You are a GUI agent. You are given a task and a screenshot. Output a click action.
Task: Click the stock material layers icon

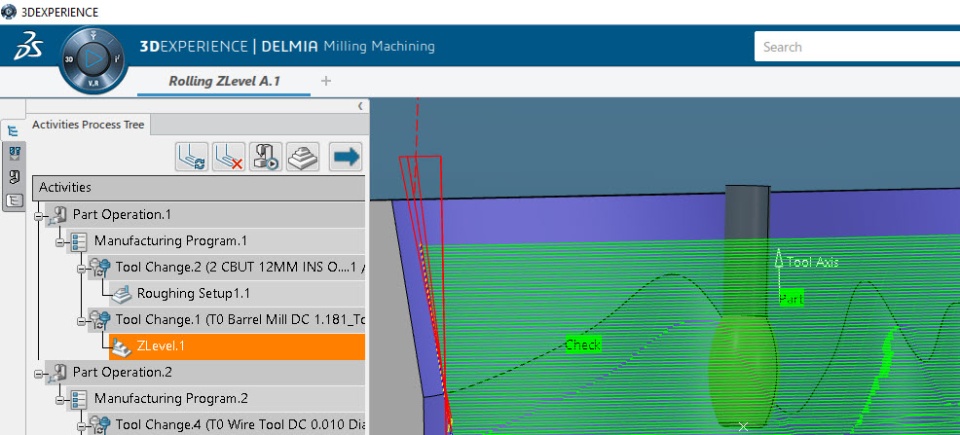[303, 156]
